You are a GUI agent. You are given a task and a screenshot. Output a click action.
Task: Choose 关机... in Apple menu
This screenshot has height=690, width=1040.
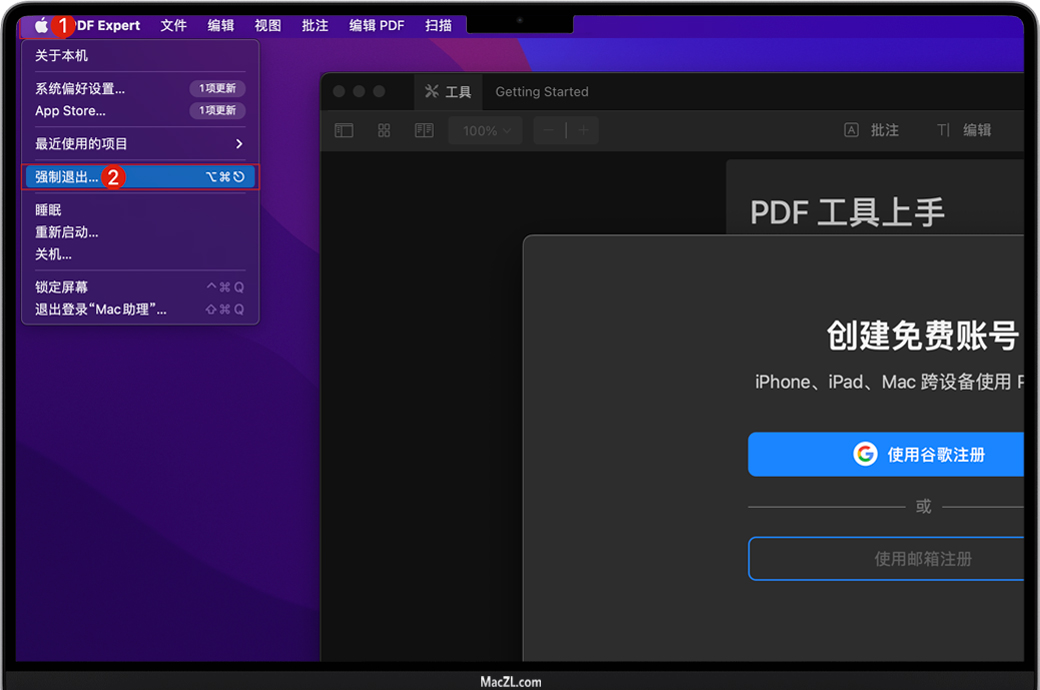point(139,254)
